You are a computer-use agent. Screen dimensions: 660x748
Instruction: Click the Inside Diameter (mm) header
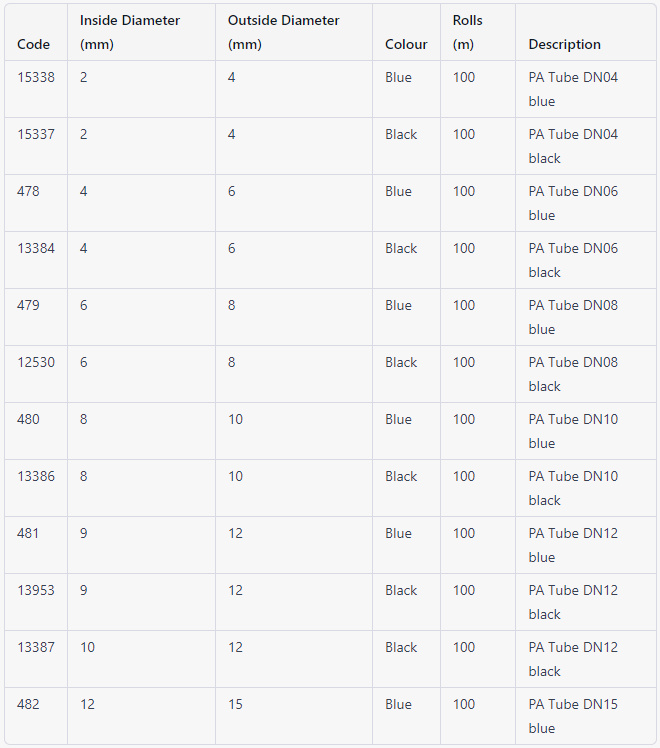(x=130, y=32)
